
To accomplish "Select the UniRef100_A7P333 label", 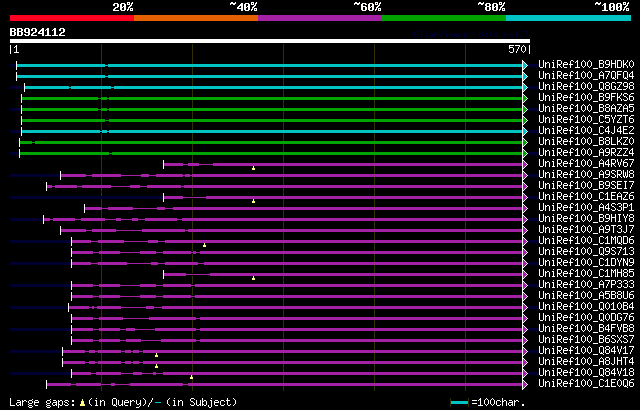I will 586,285.
